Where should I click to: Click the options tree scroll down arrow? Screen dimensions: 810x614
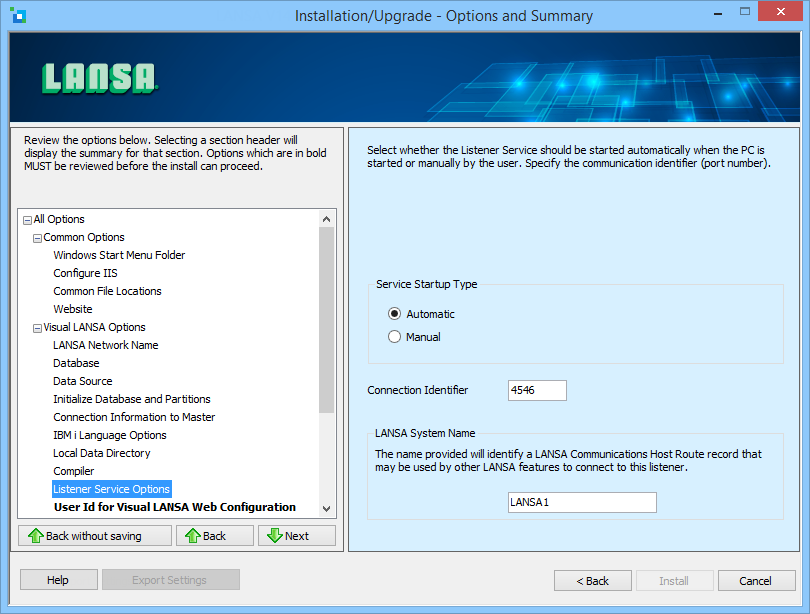click(x=326, y=509)
